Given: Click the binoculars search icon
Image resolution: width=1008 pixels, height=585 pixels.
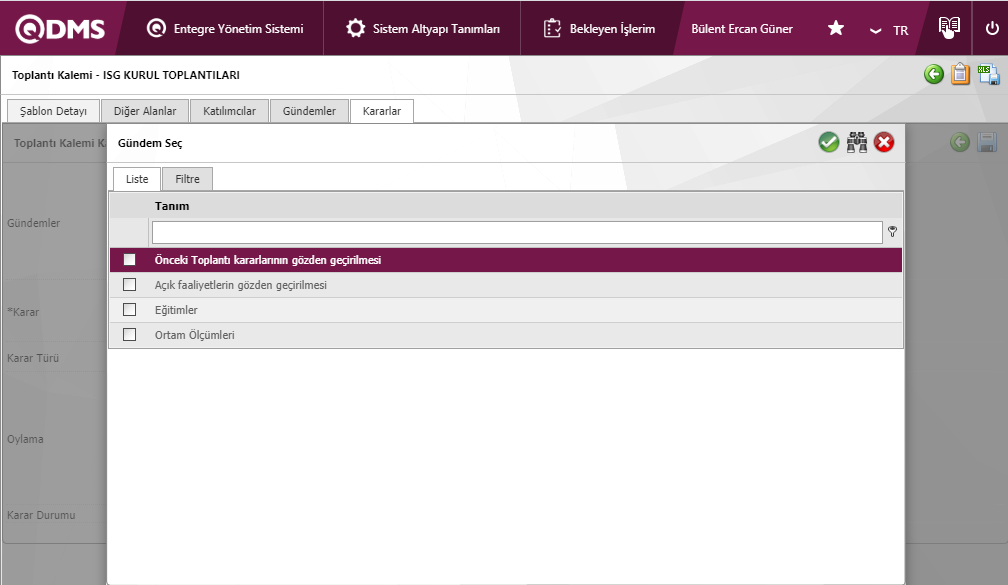Looking at the screenshot, I should 857,142.
